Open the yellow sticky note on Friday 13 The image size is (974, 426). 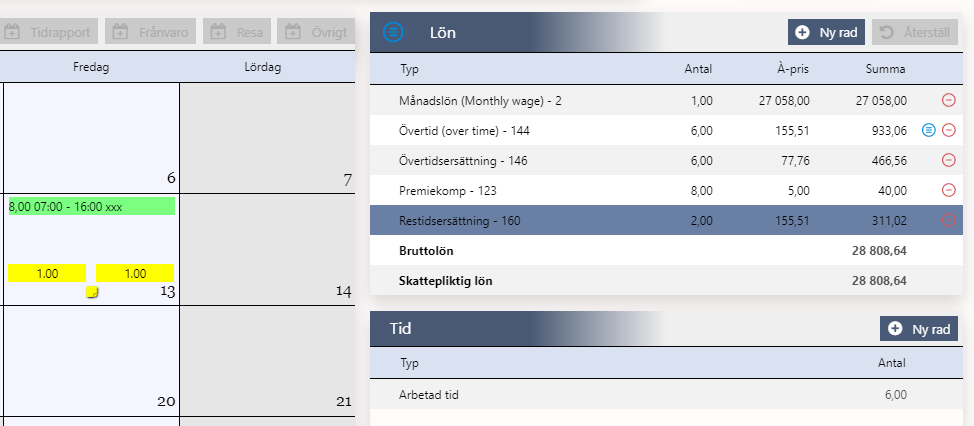point(92,293)
